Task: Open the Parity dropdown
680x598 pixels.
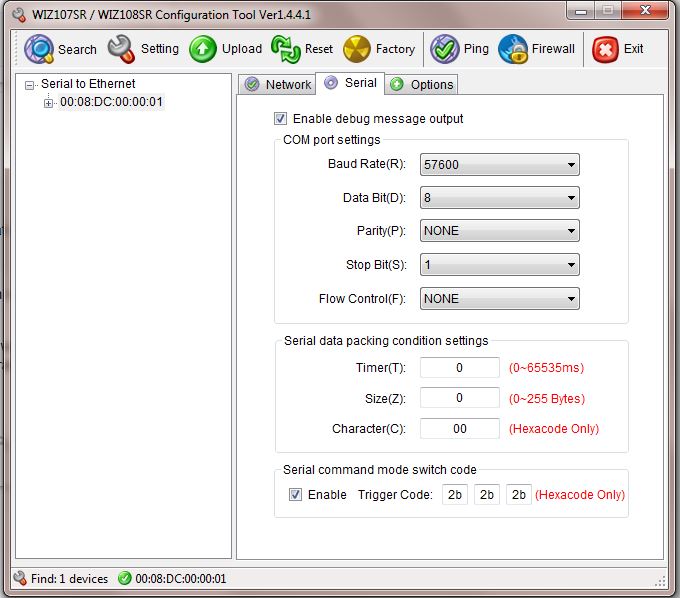Action: (500, 231)
